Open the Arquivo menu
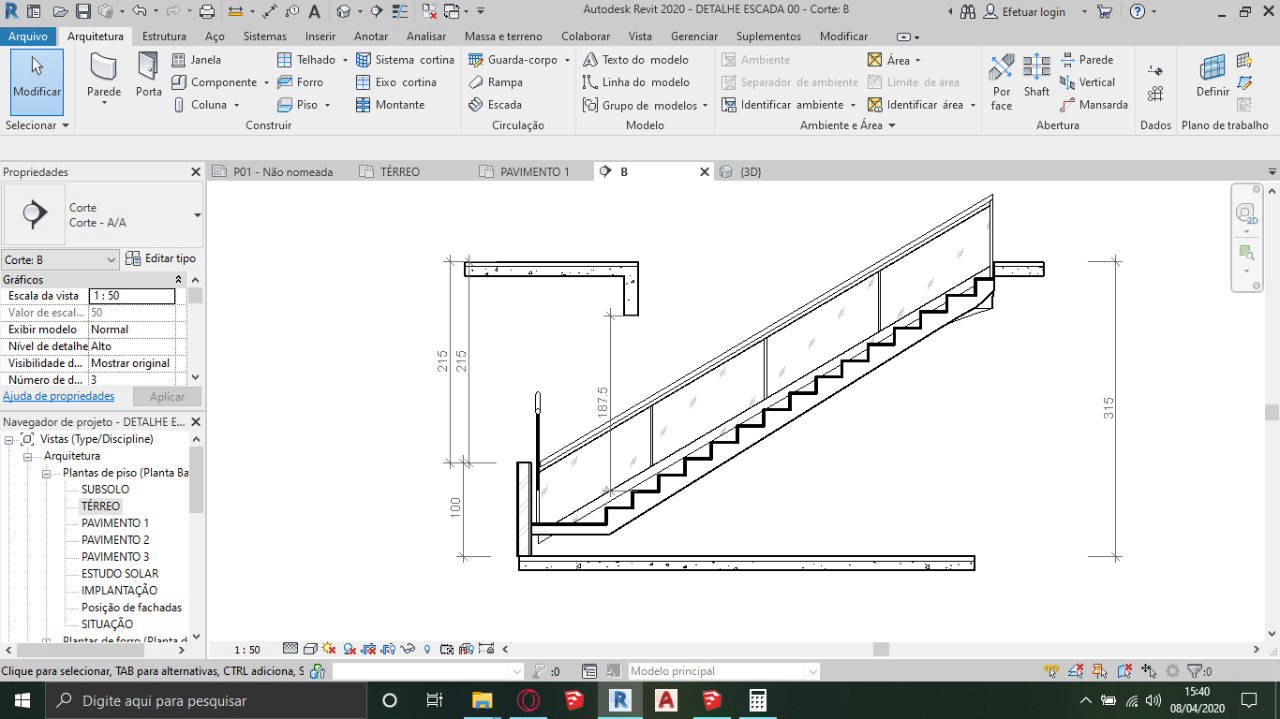 pyautogui.click(x=28, y=36)
